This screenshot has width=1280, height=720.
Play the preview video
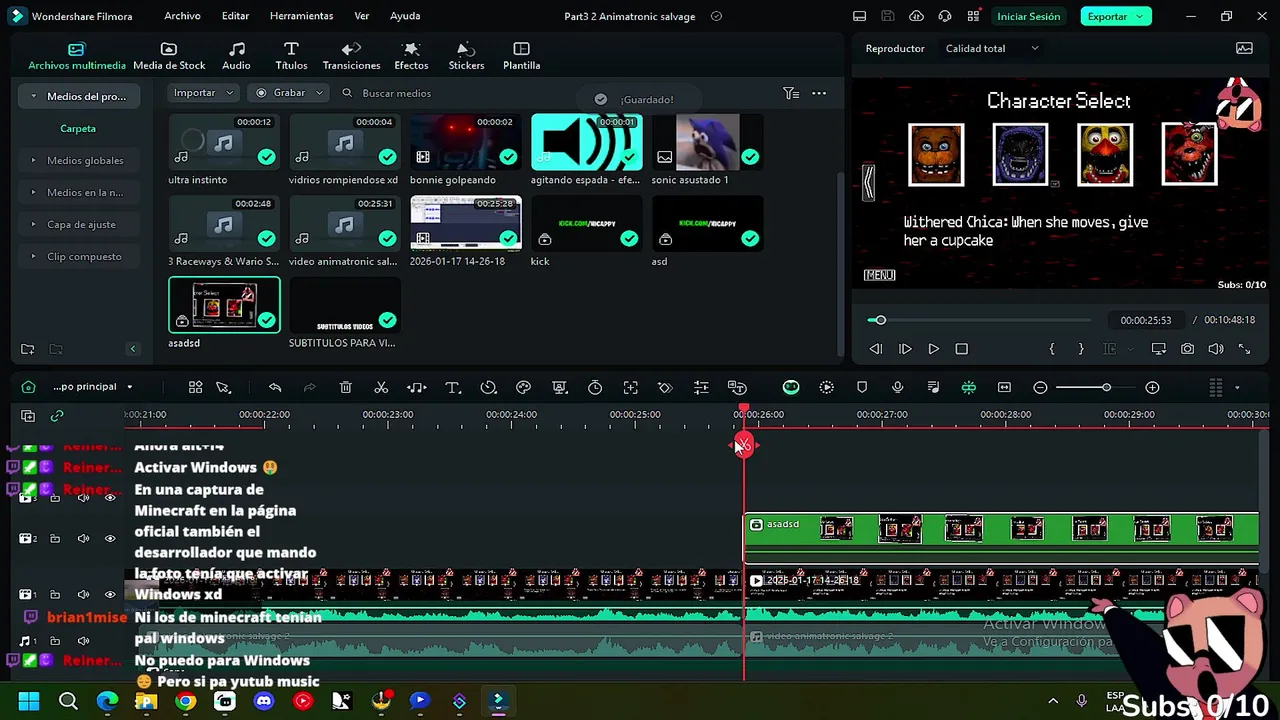933,349
